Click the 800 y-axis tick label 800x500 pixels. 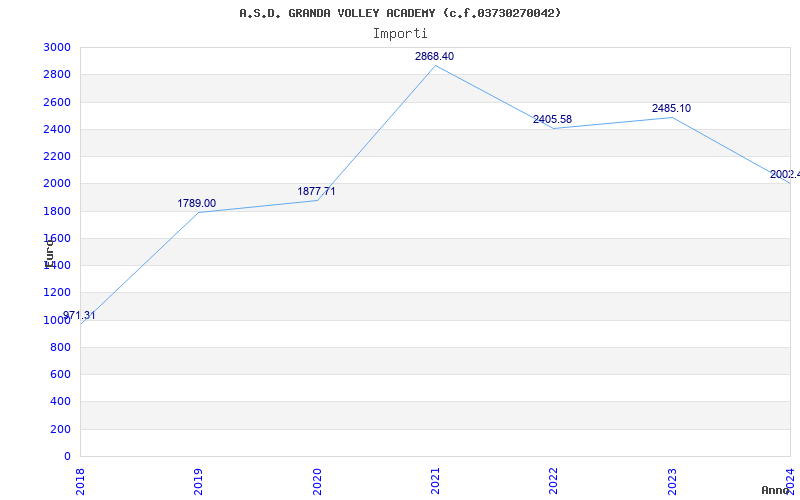[x=60, y=347]
